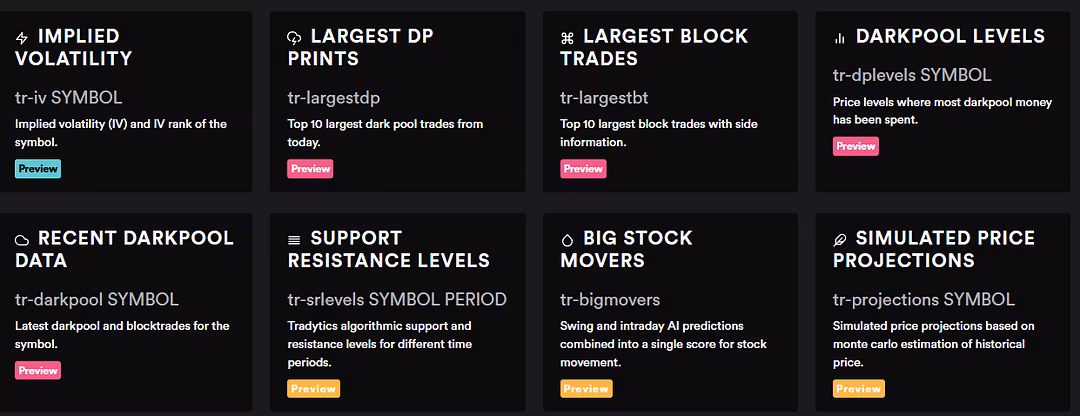Click the tr-srlevels SYMBOL PERIOD command
Viewport: 1080px width, 416px height.
[x=397, y=299]
